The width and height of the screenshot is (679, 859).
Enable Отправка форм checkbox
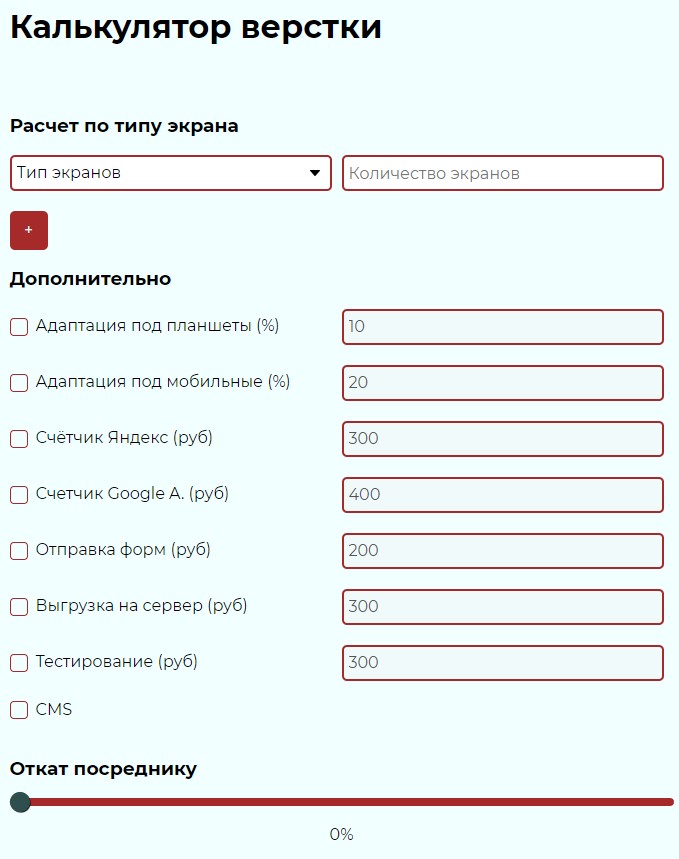(19, 550)
